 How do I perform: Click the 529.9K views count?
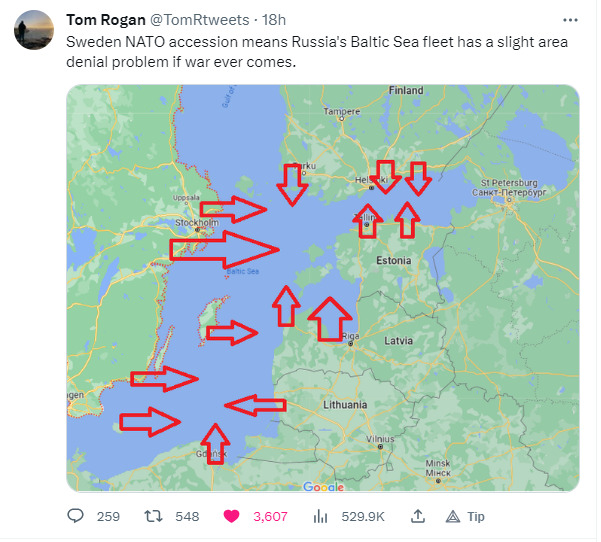pos(363,519)
